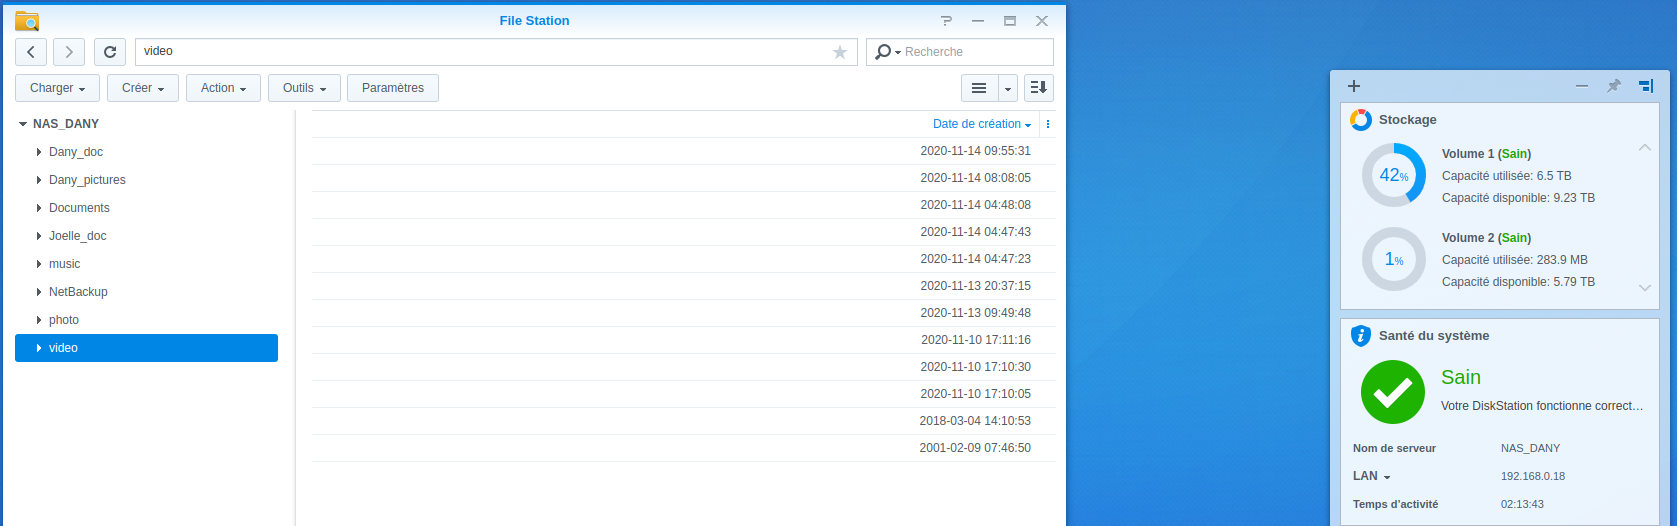Image resolution: width=1677 pixels, height=526 pixels.
Task: Open the Charger menu
Action: 57,88
